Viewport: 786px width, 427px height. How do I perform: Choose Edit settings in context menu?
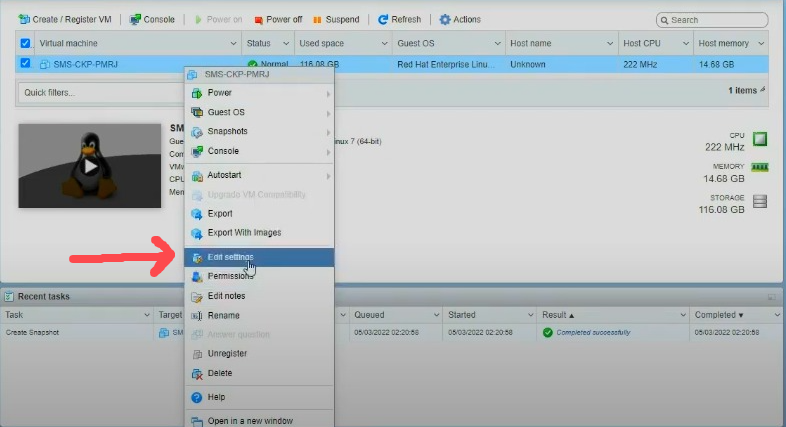point(259,257)
